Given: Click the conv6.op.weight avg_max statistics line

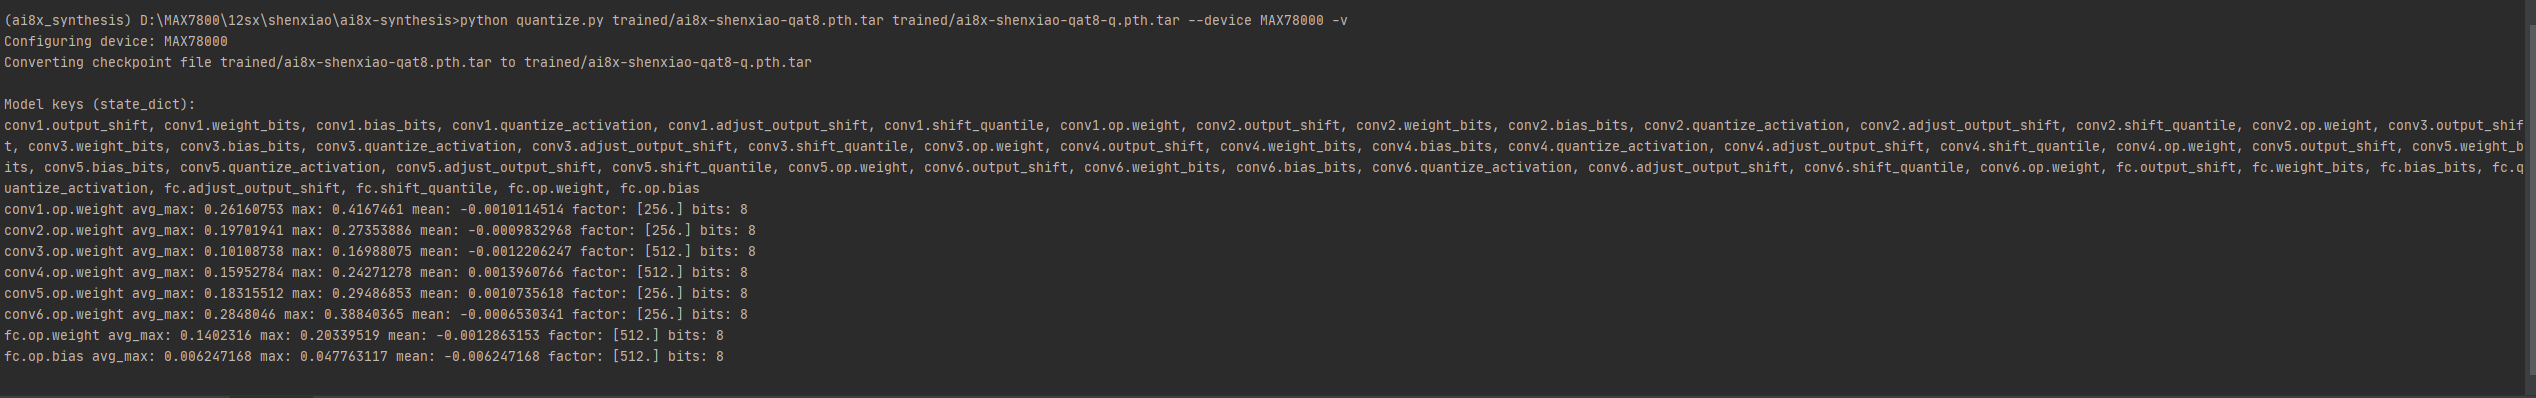Looking at the screenshot, I should [x=376, y=314].
